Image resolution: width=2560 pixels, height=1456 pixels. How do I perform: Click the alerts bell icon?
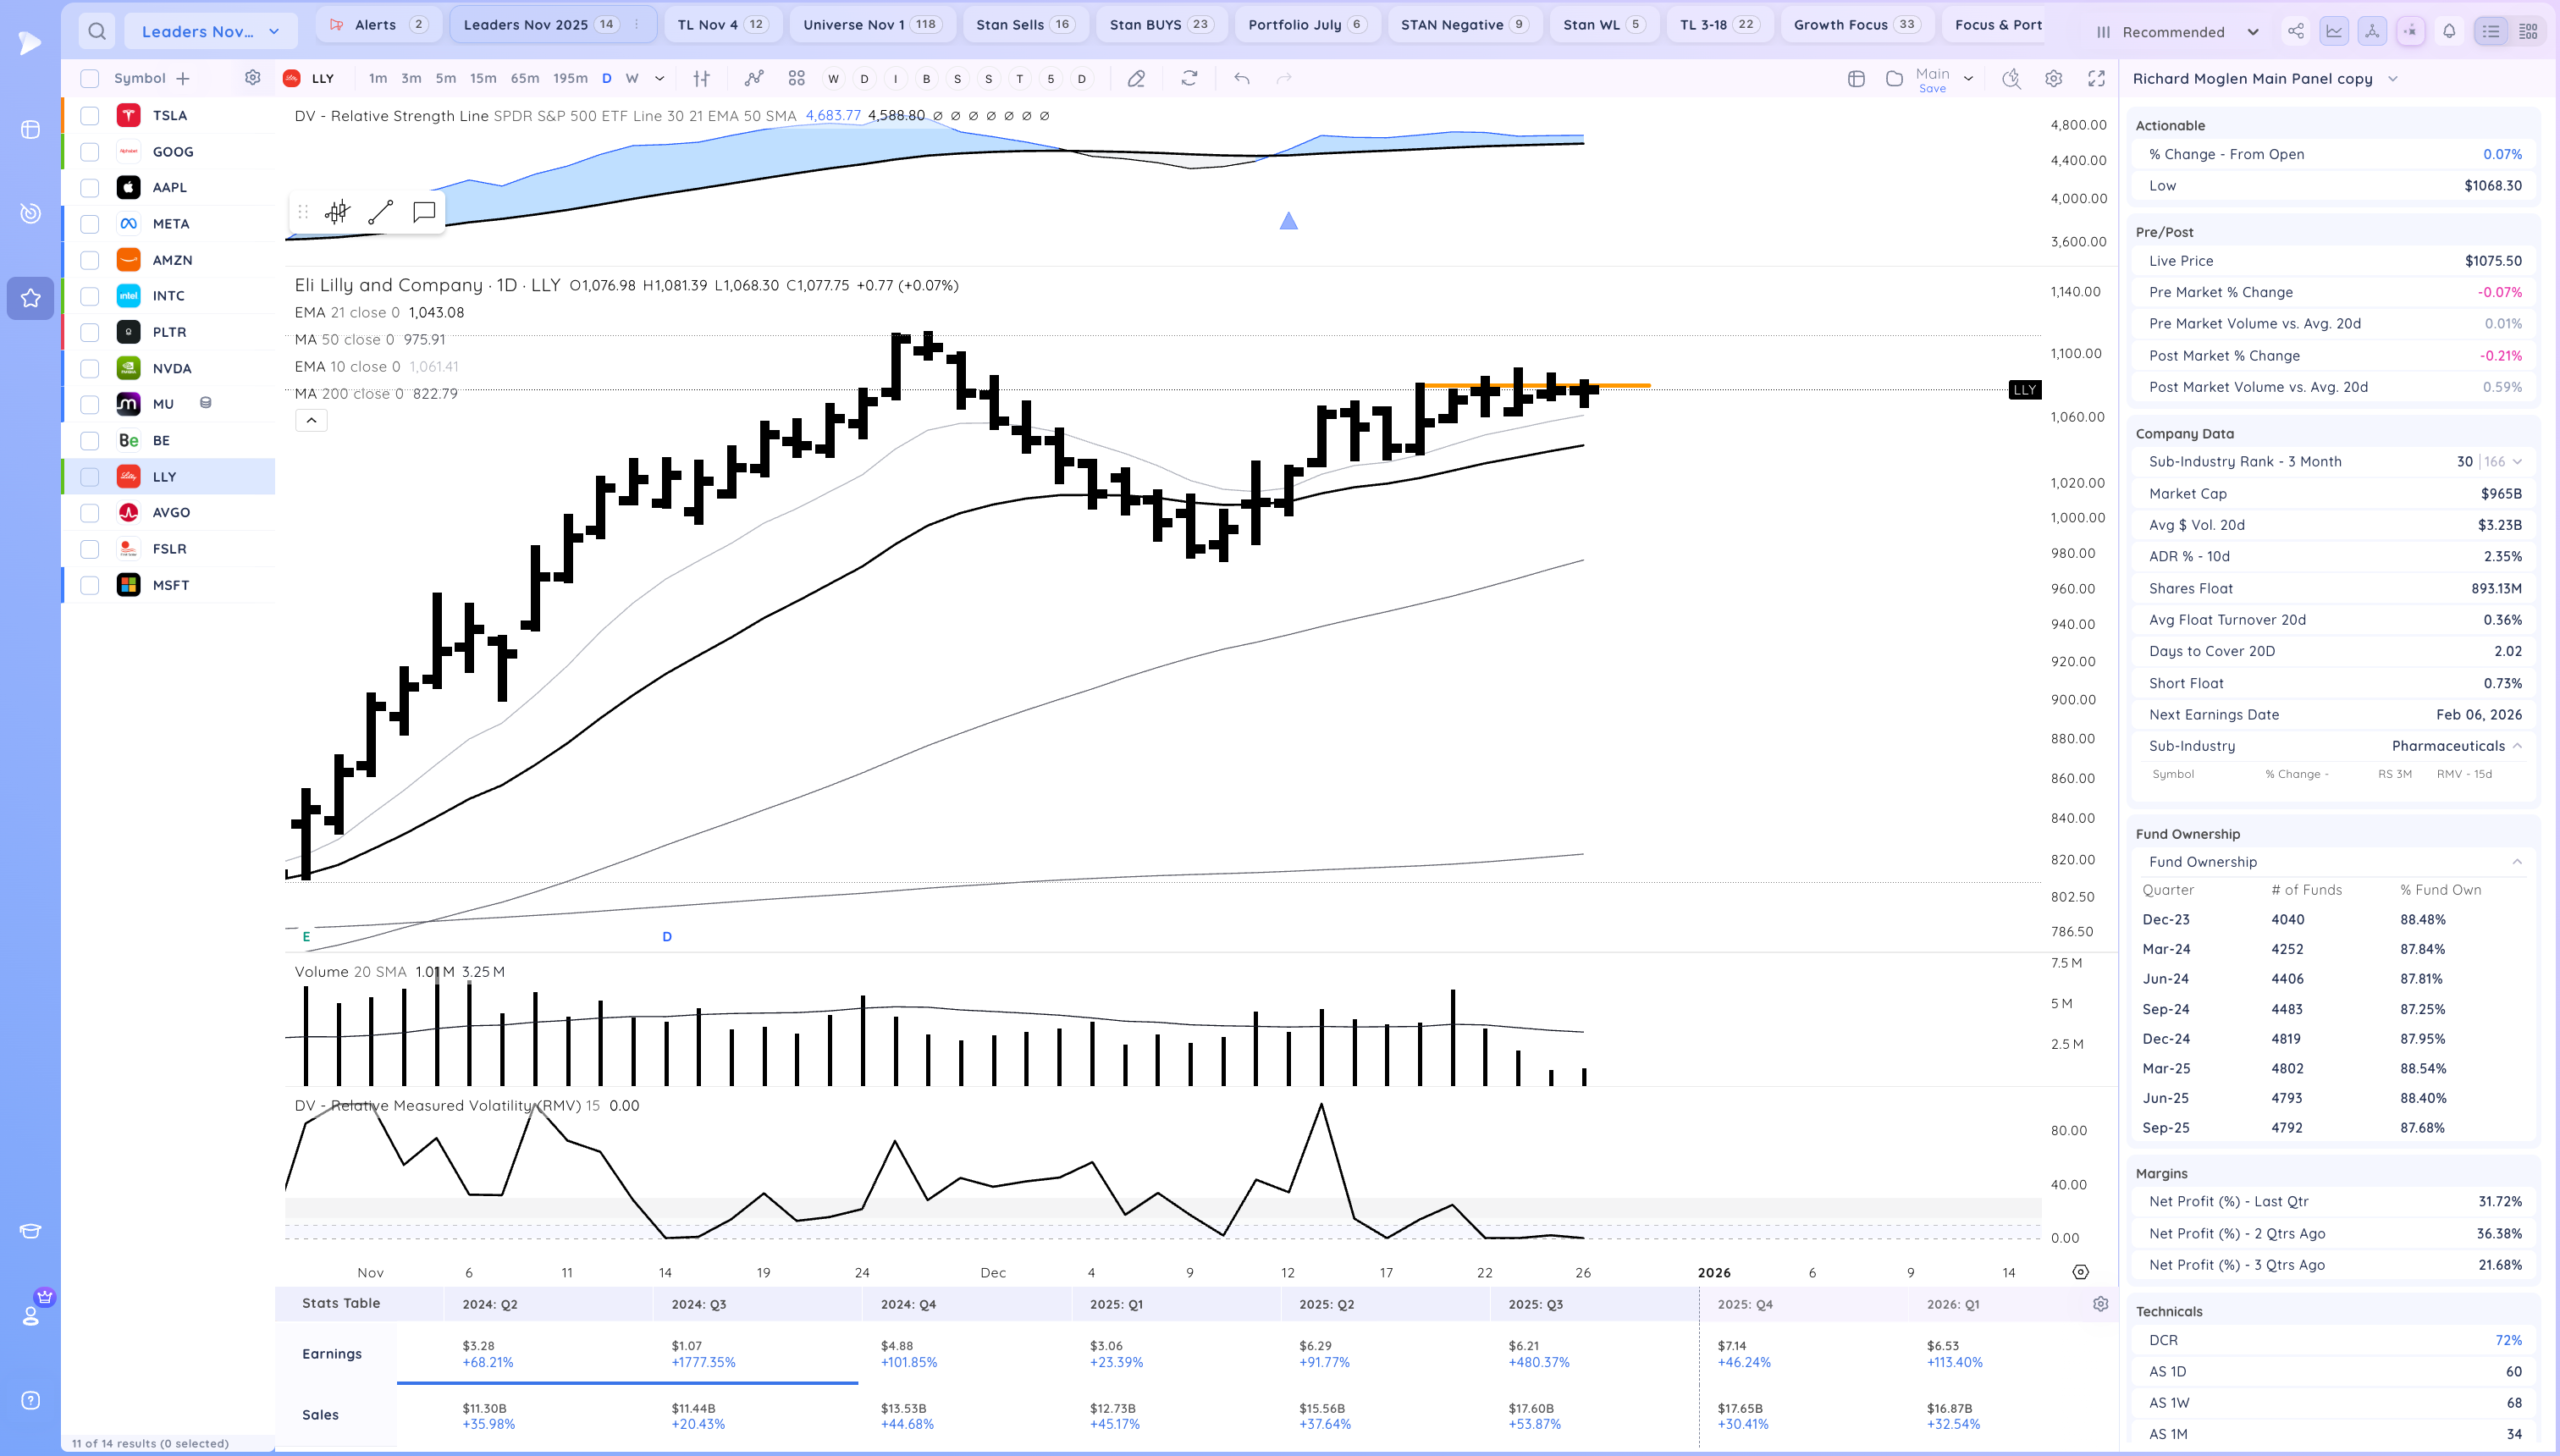(x=2449, y=31)
